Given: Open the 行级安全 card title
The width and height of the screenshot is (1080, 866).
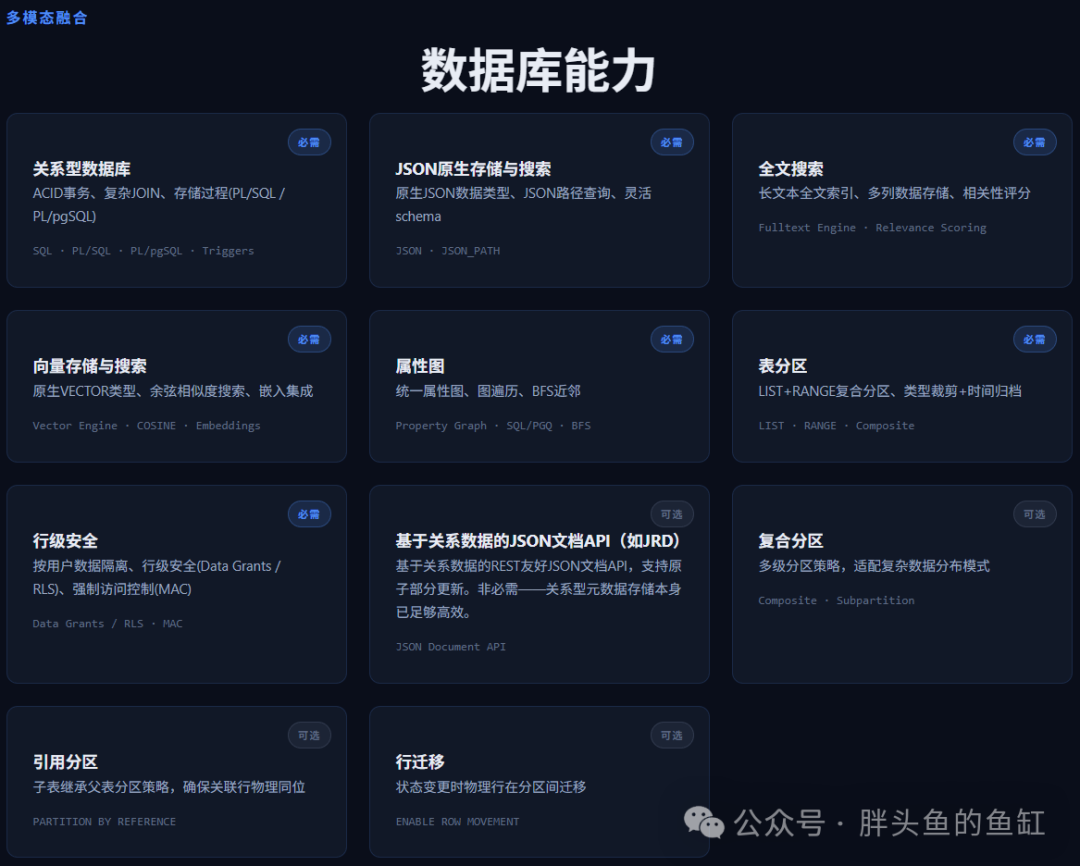Looking at the screenshot, I should tap(65, 541).
